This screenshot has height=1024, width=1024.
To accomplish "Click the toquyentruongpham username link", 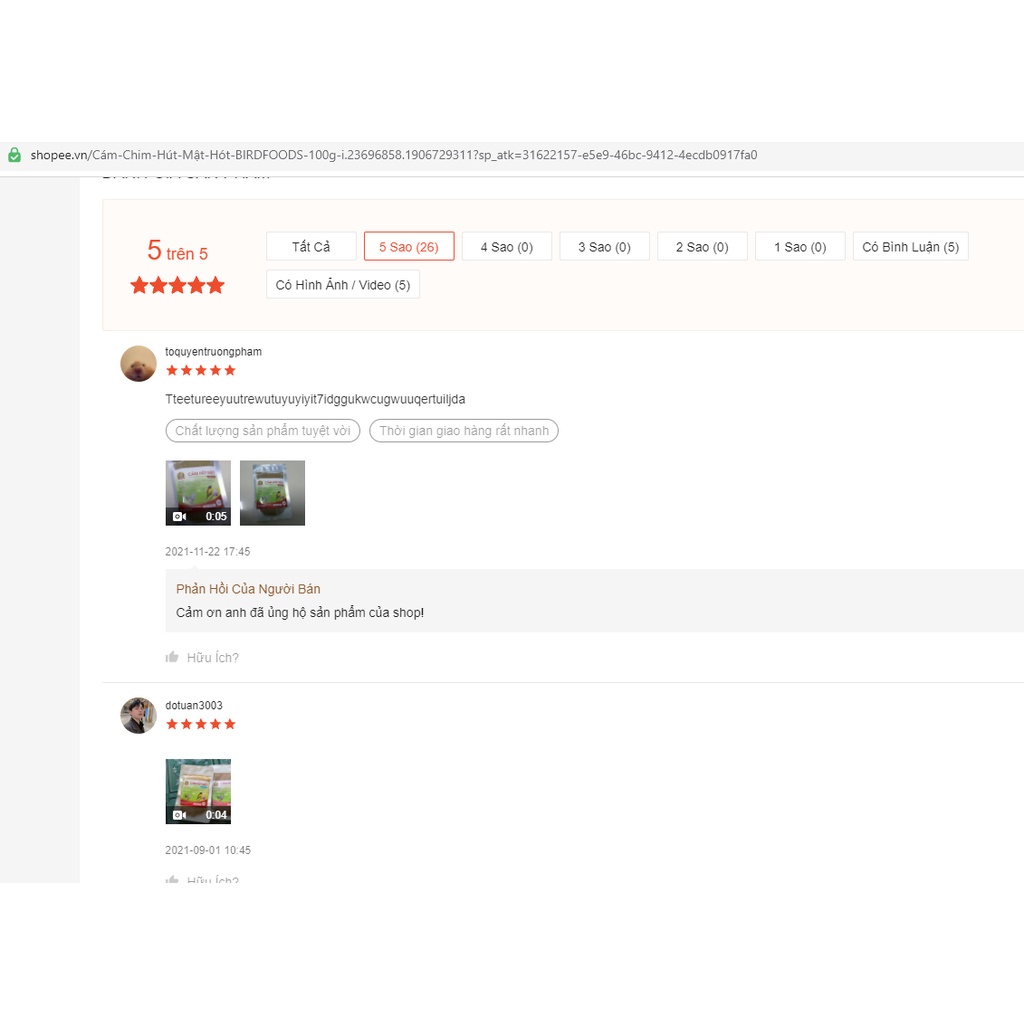I will pos(213,352).
